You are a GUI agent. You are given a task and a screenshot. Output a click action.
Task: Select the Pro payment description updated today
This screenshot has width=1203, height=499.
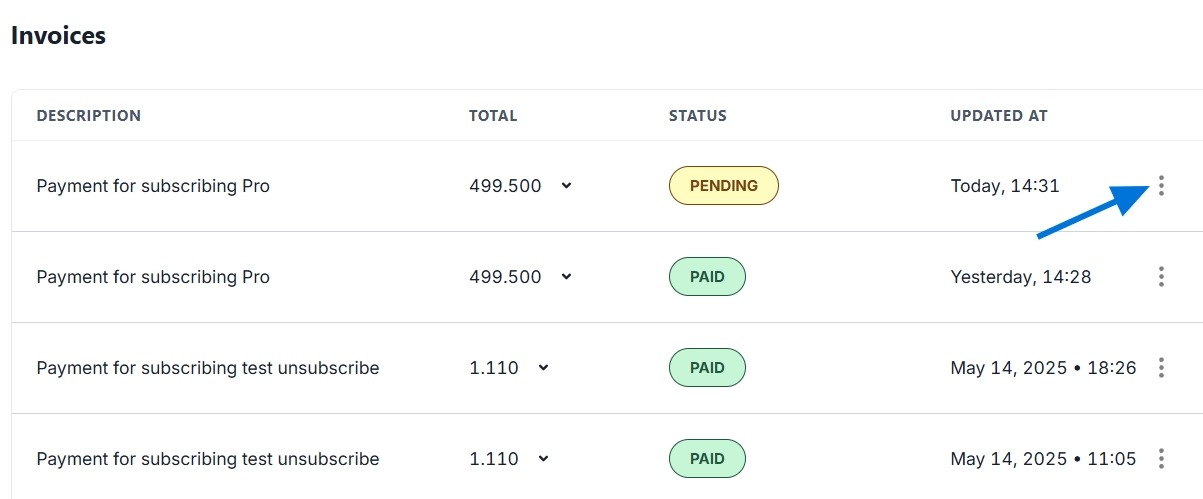[153, 186]
